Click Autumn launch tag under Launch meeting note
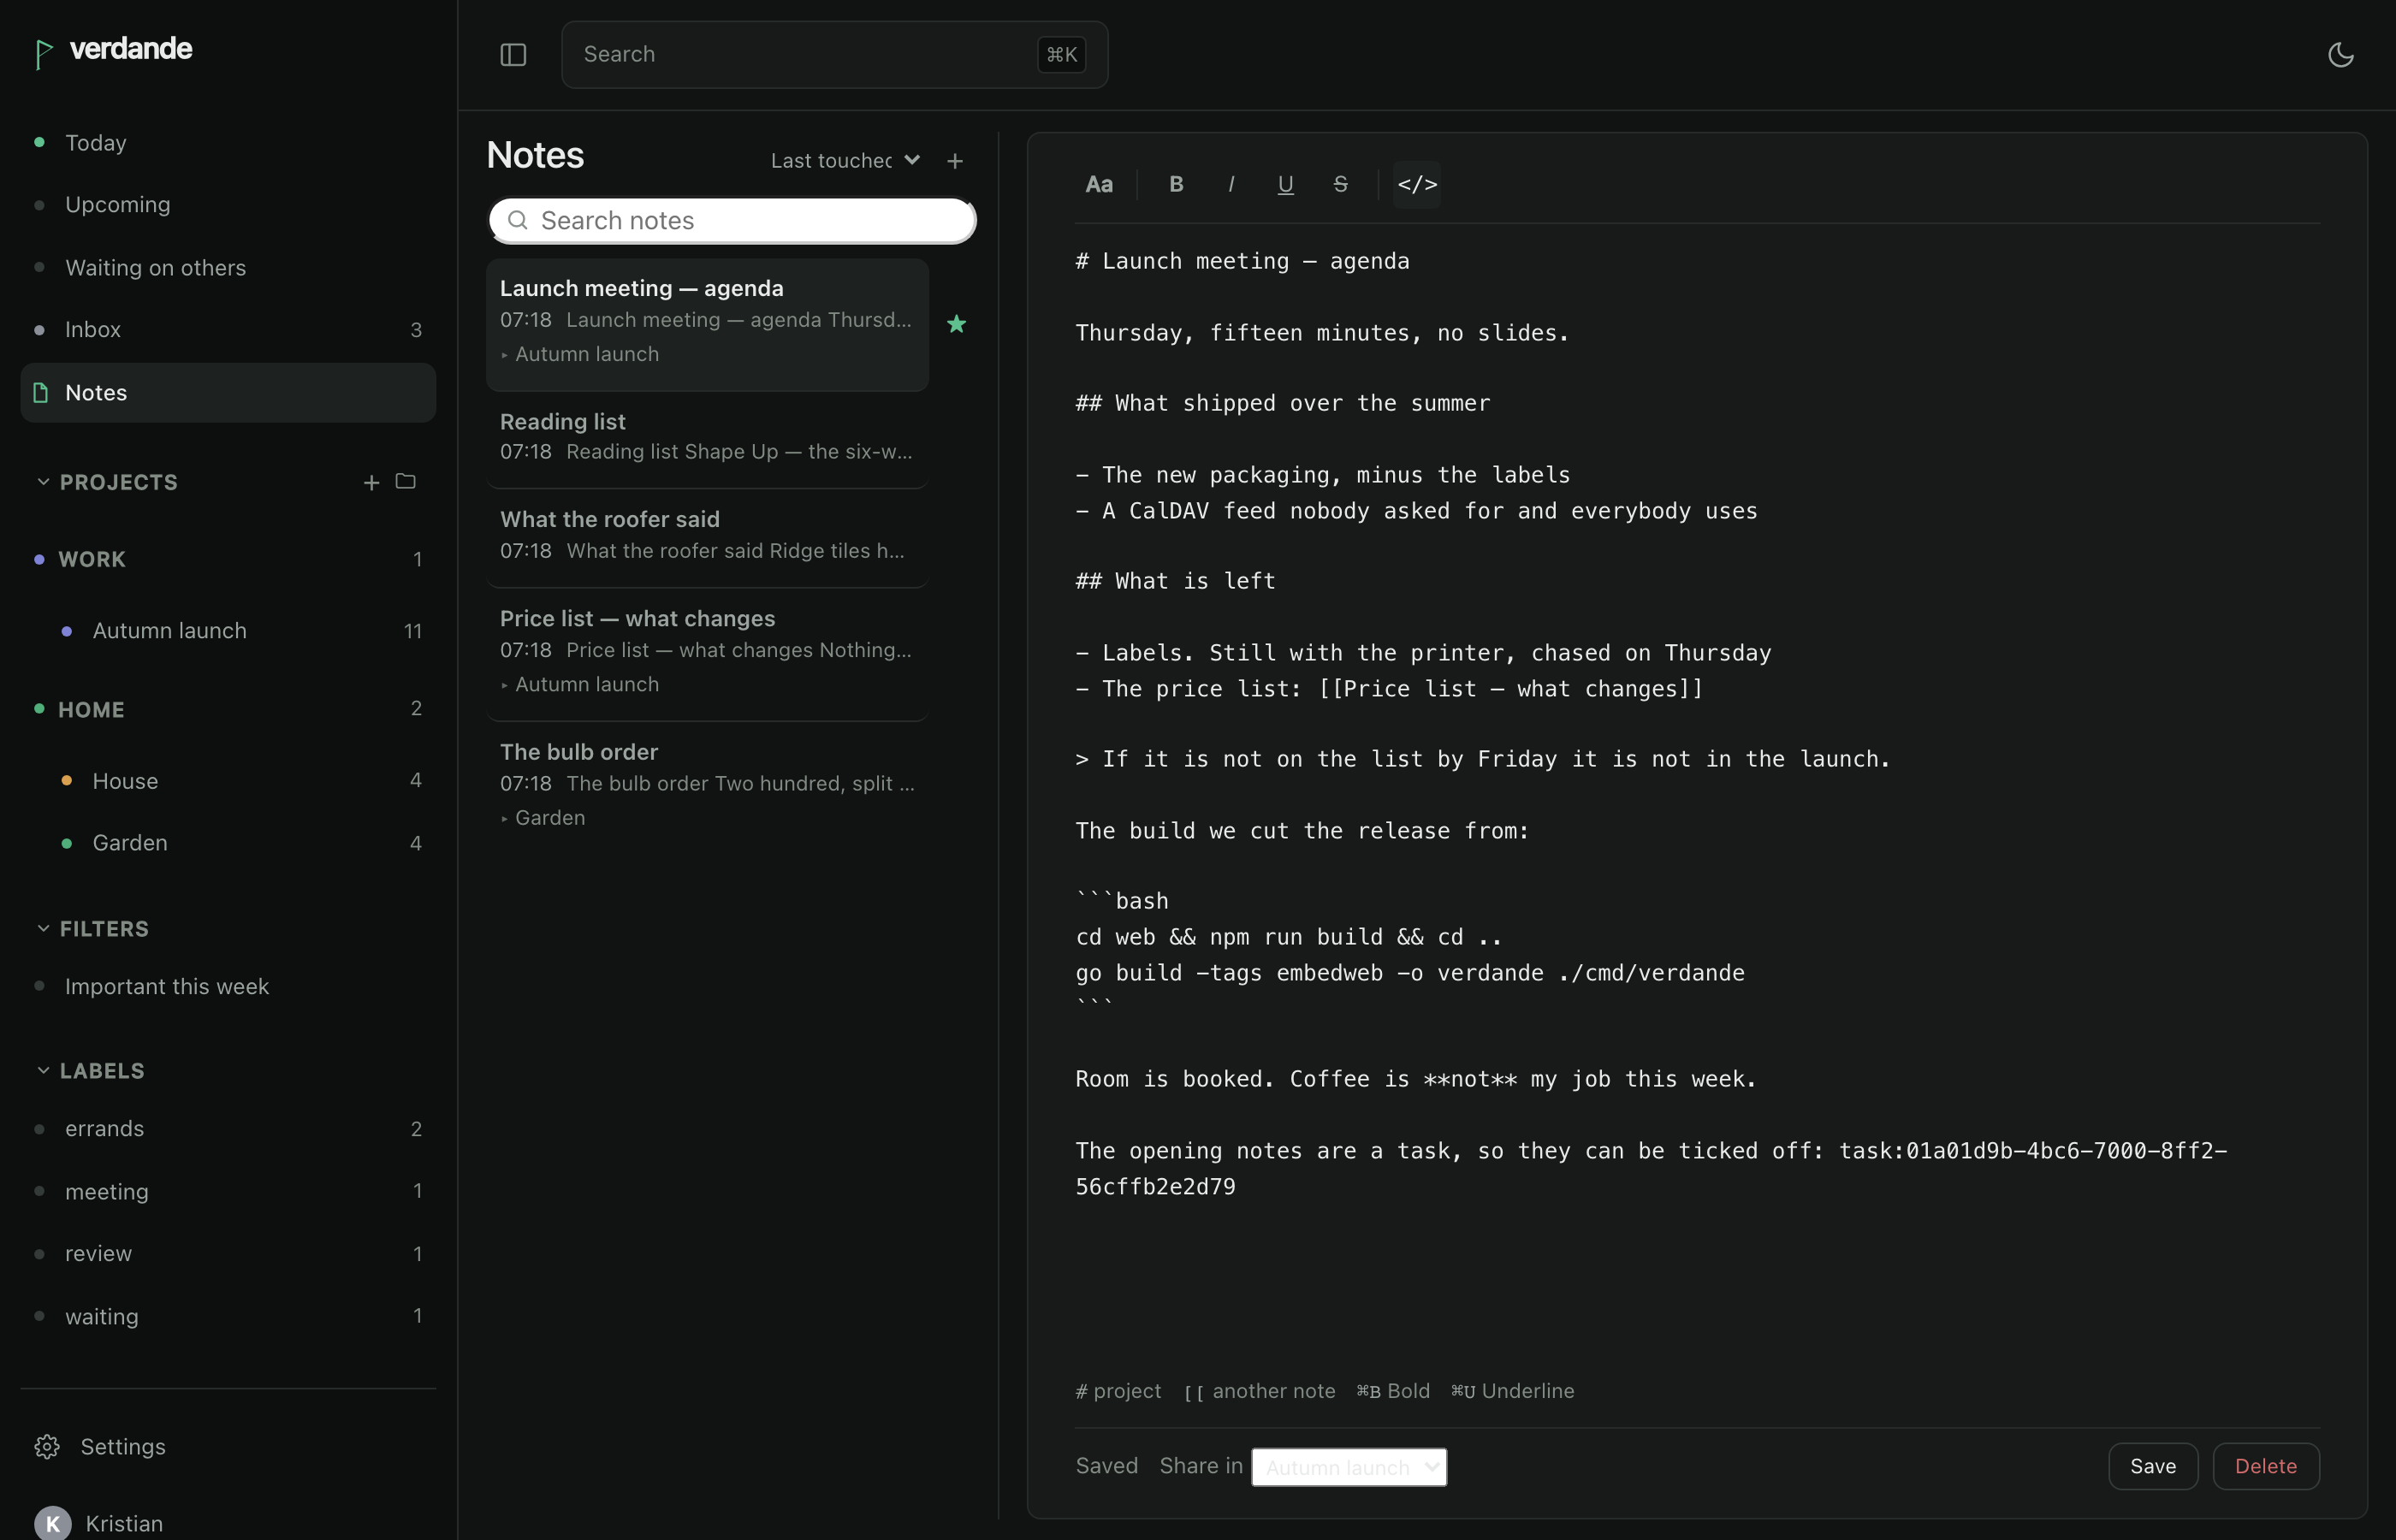This screenshot has width=2396, height=1540. pos(579,354)
